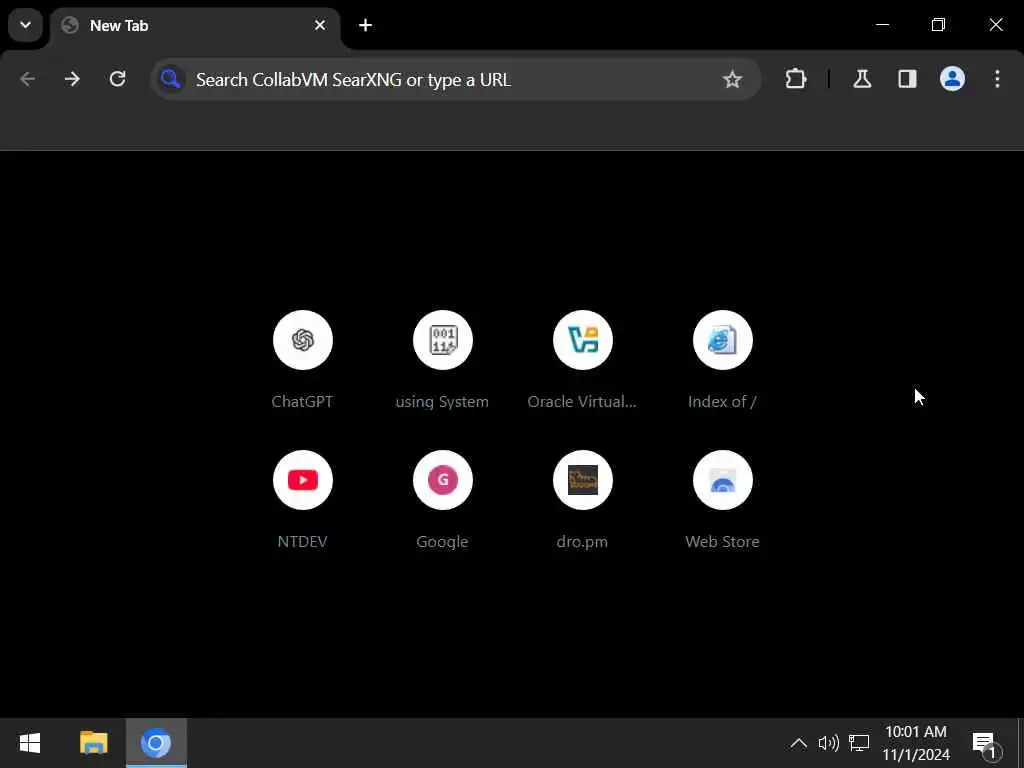Reload the current page
This screenshot has width=1024, height=768.
click(118, 79)
